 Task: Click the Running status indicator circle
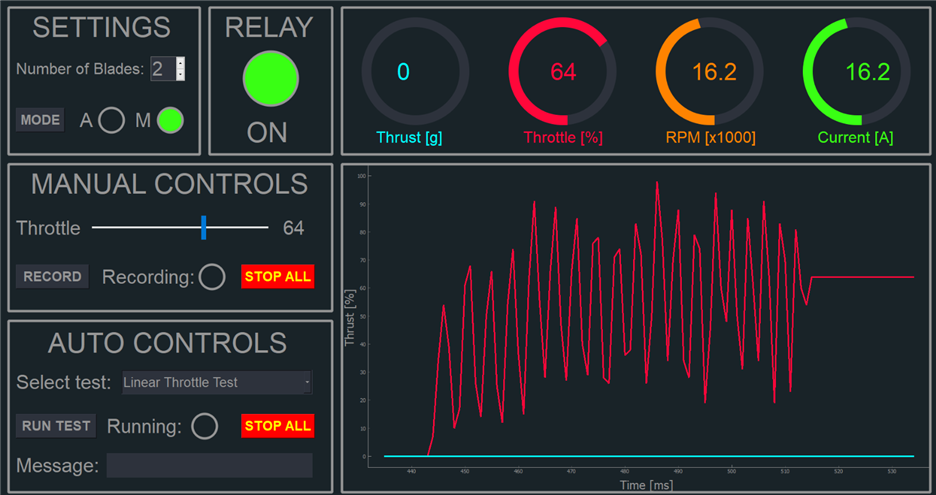pyautogui.click(x=205, y=426)
